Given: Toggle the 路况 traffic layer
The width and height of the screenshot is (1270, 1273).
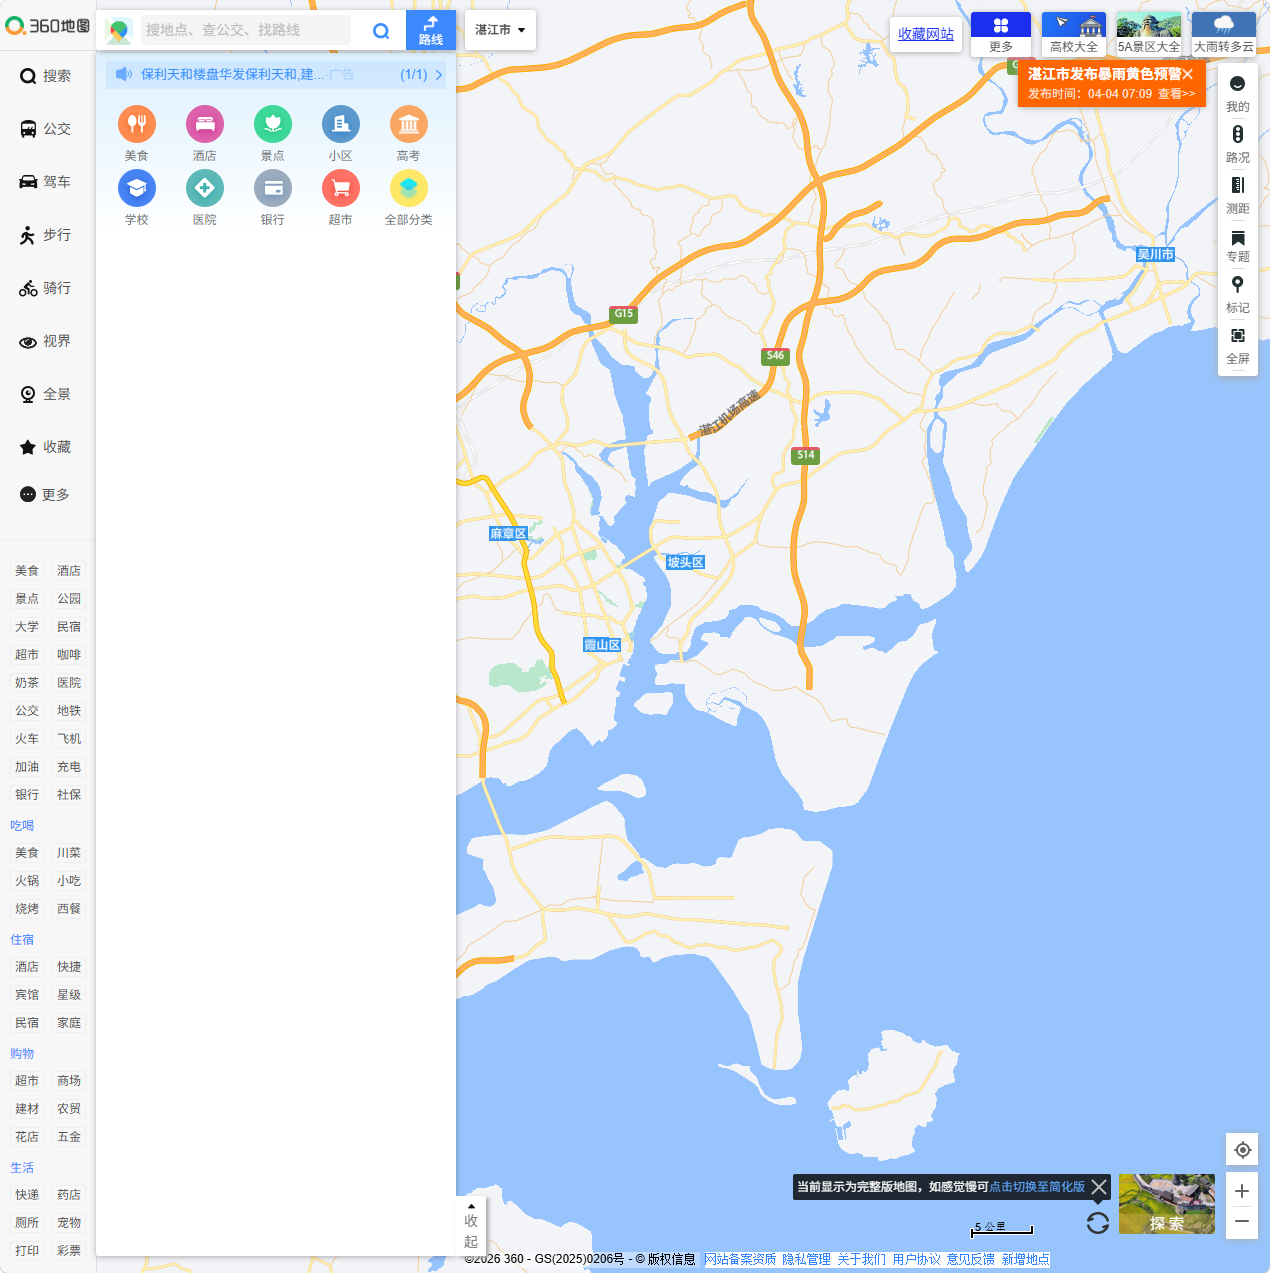Looking at the screenshot, I should pyautogui.click(x=1238, y=143).
